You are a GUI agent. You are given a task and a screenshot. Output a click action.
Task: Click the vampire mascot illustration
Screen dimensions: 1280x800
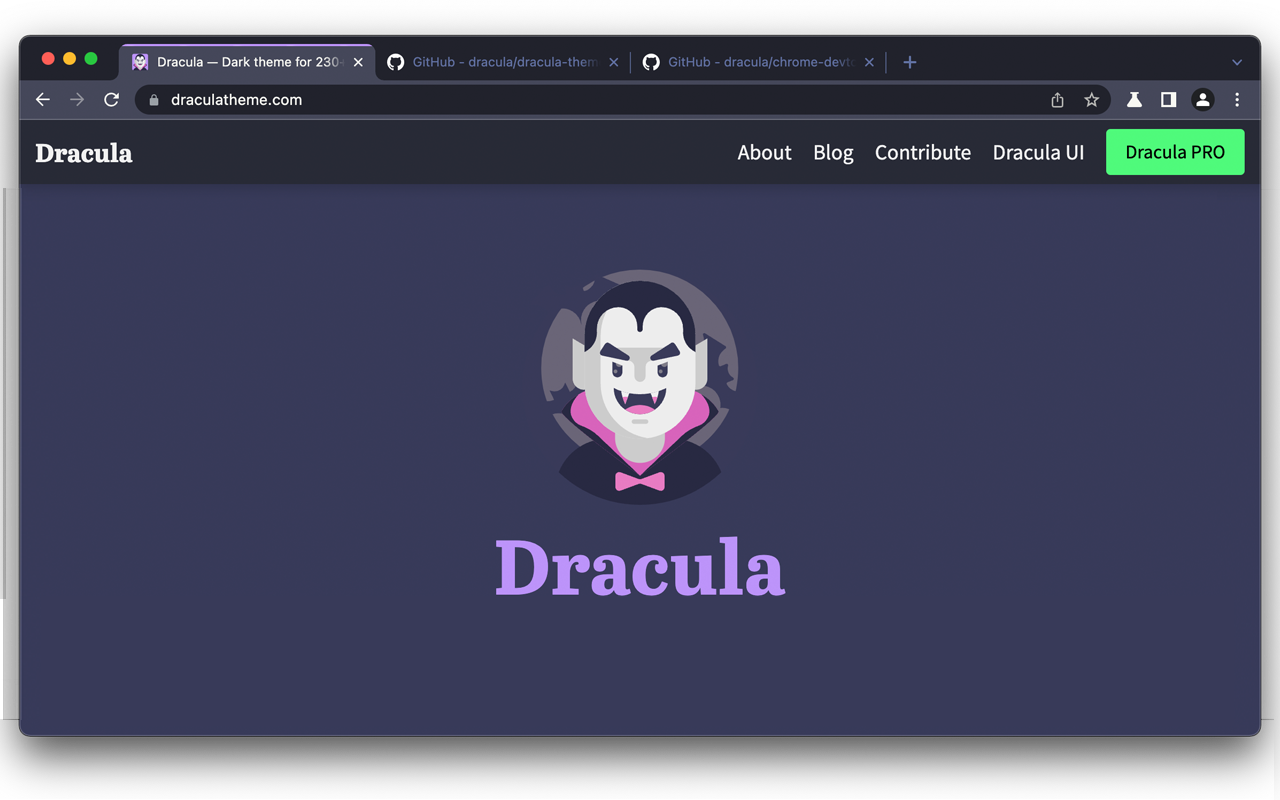pyautogui.click(x=640, y=387)
